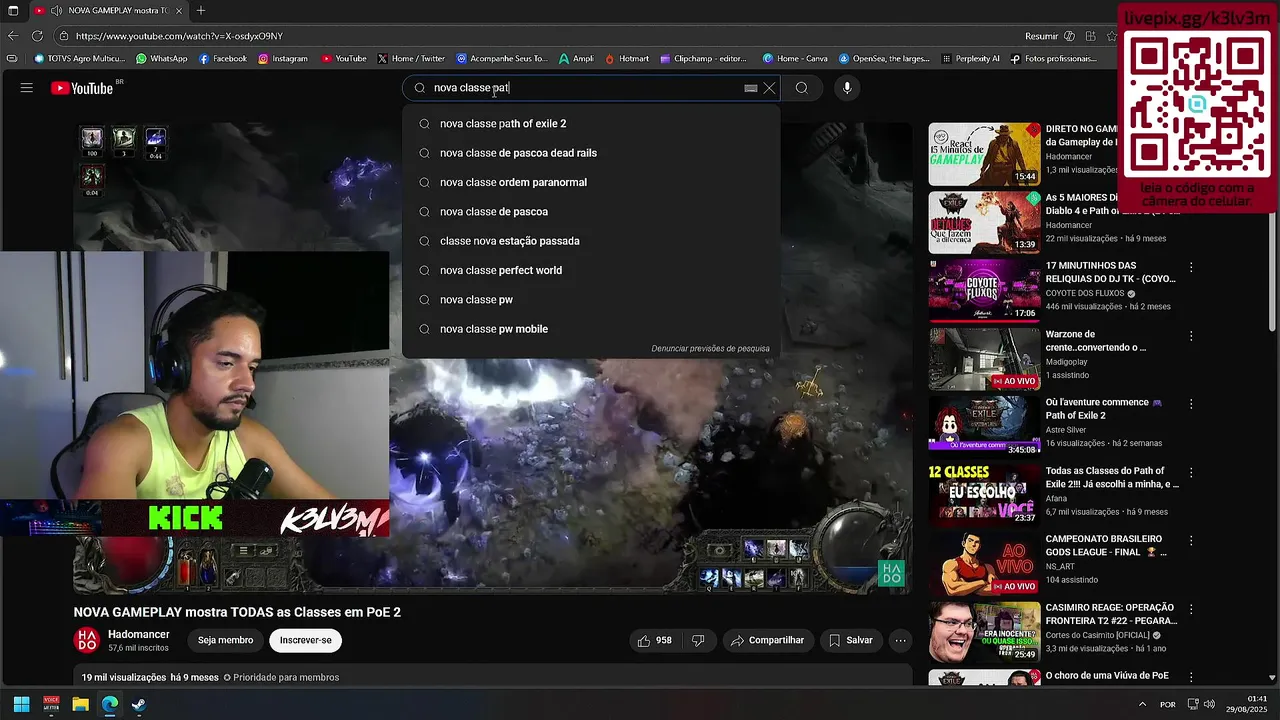Select suggestion 'nova classe ordem paranormal'
The height and width of the screenshot is (720, 1280).
(x=591, y=182)
